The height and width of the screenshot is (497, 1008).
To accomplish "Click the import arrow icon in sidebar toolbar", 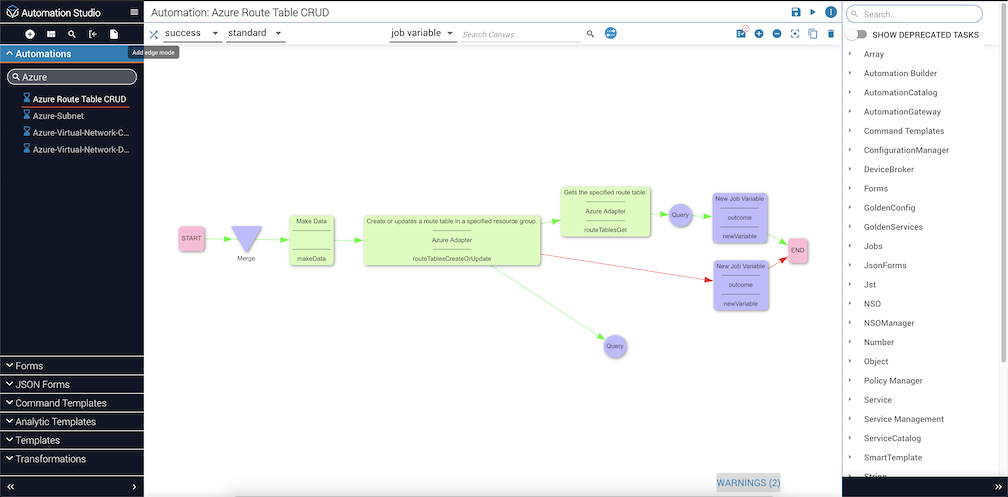I will (93, 34).
